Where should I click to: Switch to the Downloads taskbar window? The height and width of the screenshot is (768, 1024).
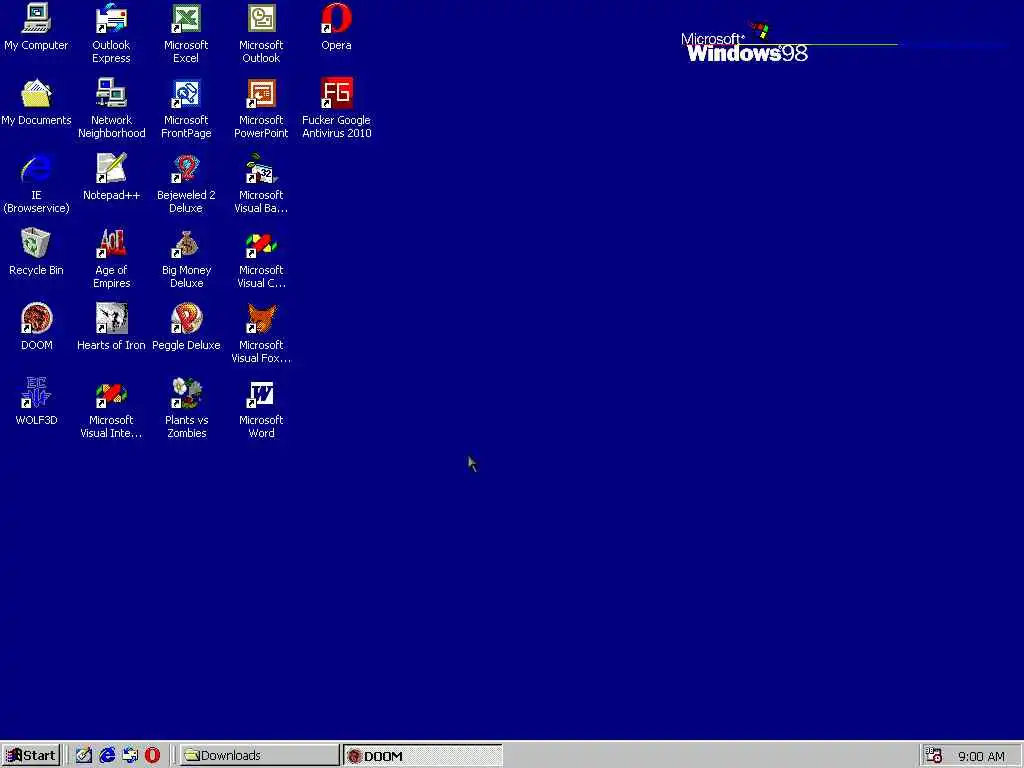click(259, 756)
